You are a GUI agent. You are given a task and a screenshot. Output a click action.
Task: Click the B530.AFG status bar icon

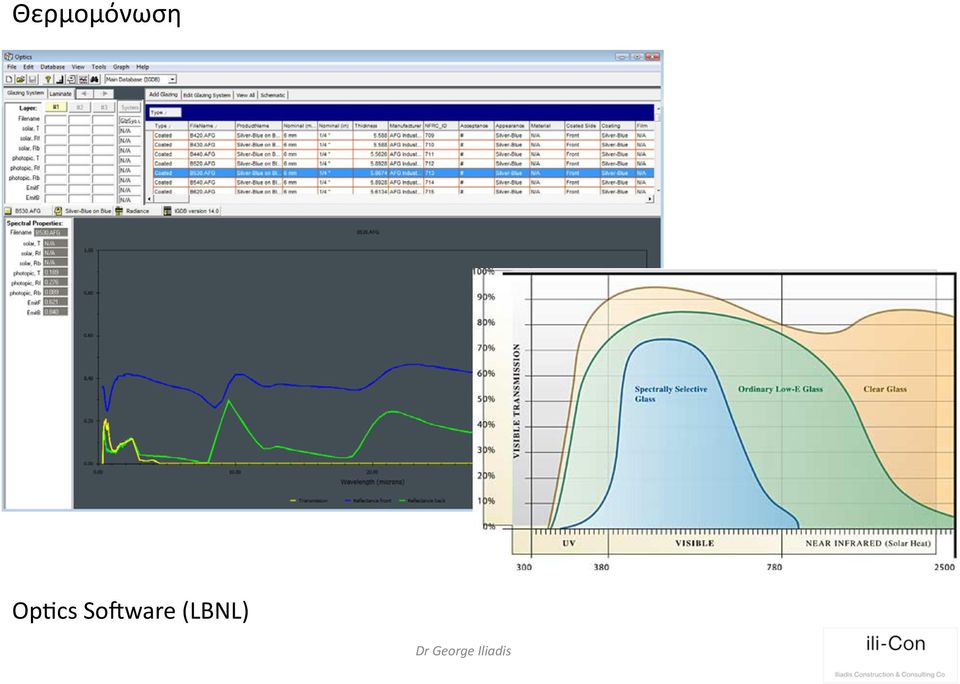[8, 211]
